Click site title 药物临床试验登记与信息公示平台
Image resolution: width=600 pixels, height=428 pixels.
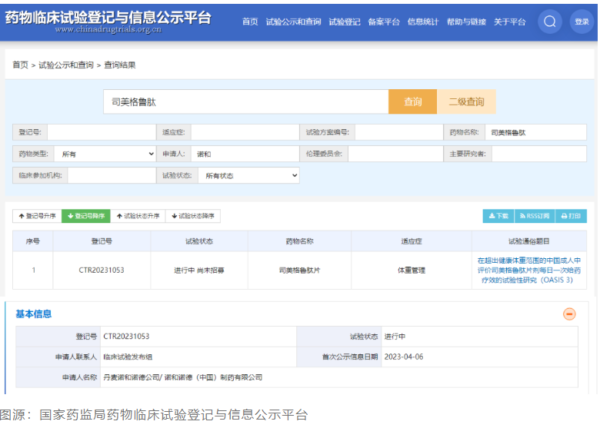pos(108,18)
